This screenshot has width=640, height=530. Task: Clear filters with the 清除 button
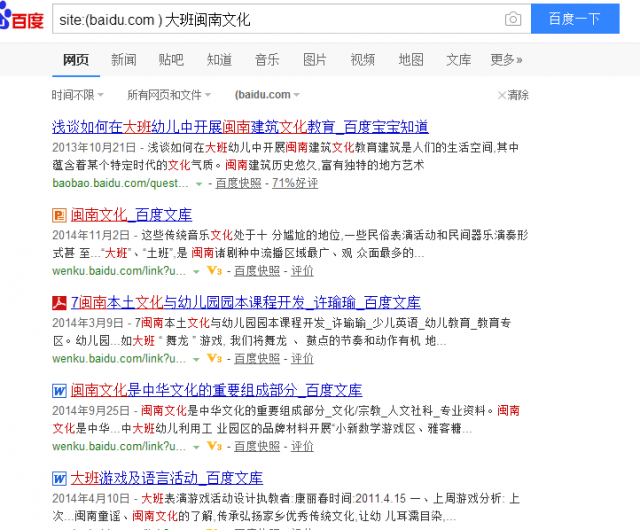coord(513,95)
